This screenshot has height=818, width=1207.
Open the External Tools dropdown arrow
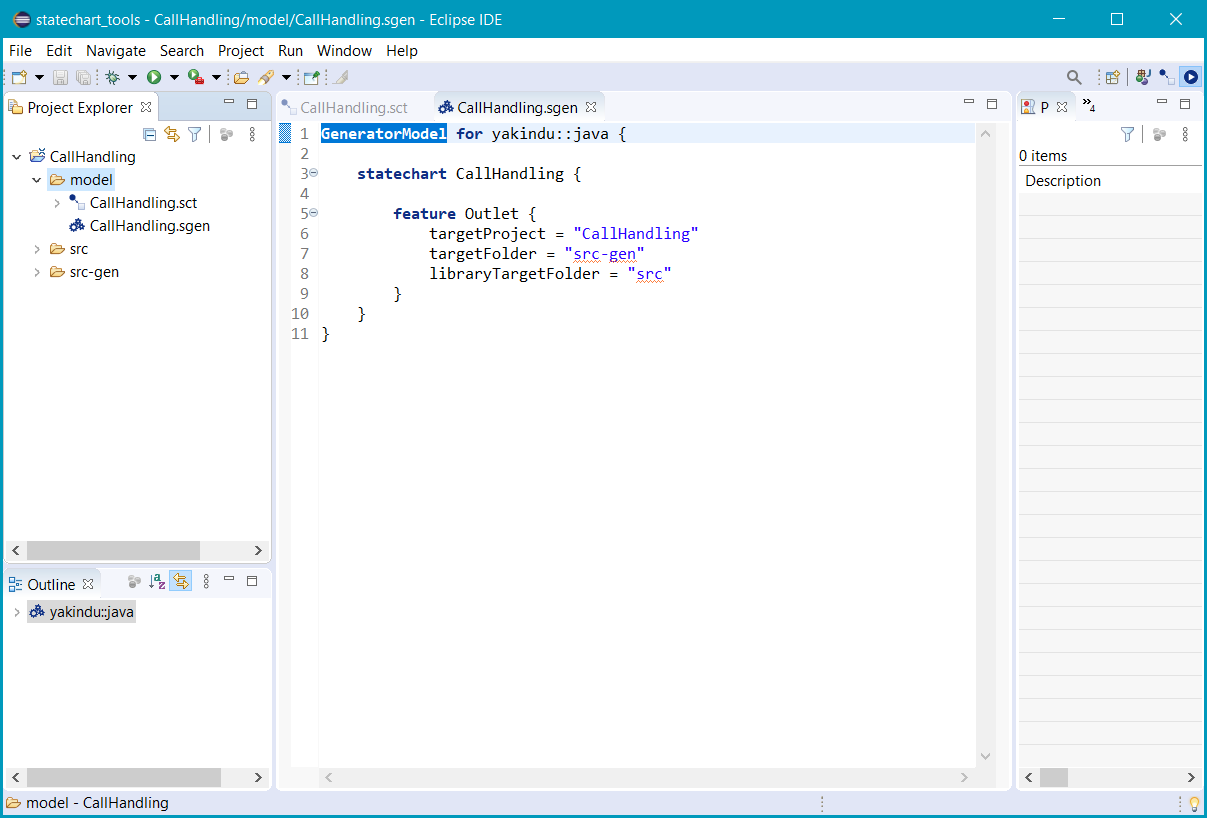216,77
